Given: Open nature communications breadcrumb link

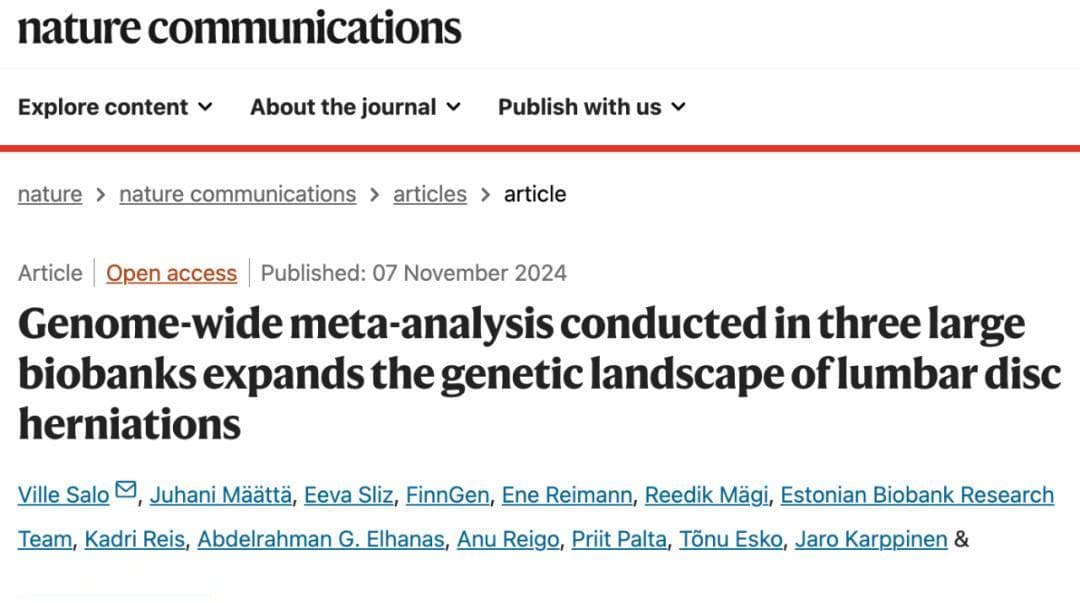Looking at the screenshot, I should pyautogui.click(x=238, y=194).
